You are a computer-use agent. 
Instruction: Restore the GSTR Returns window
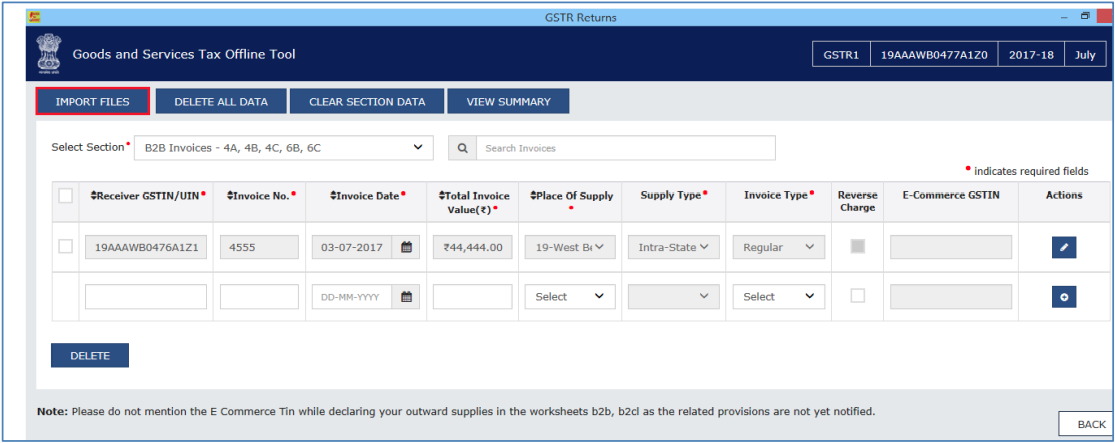click(1084, 16)
